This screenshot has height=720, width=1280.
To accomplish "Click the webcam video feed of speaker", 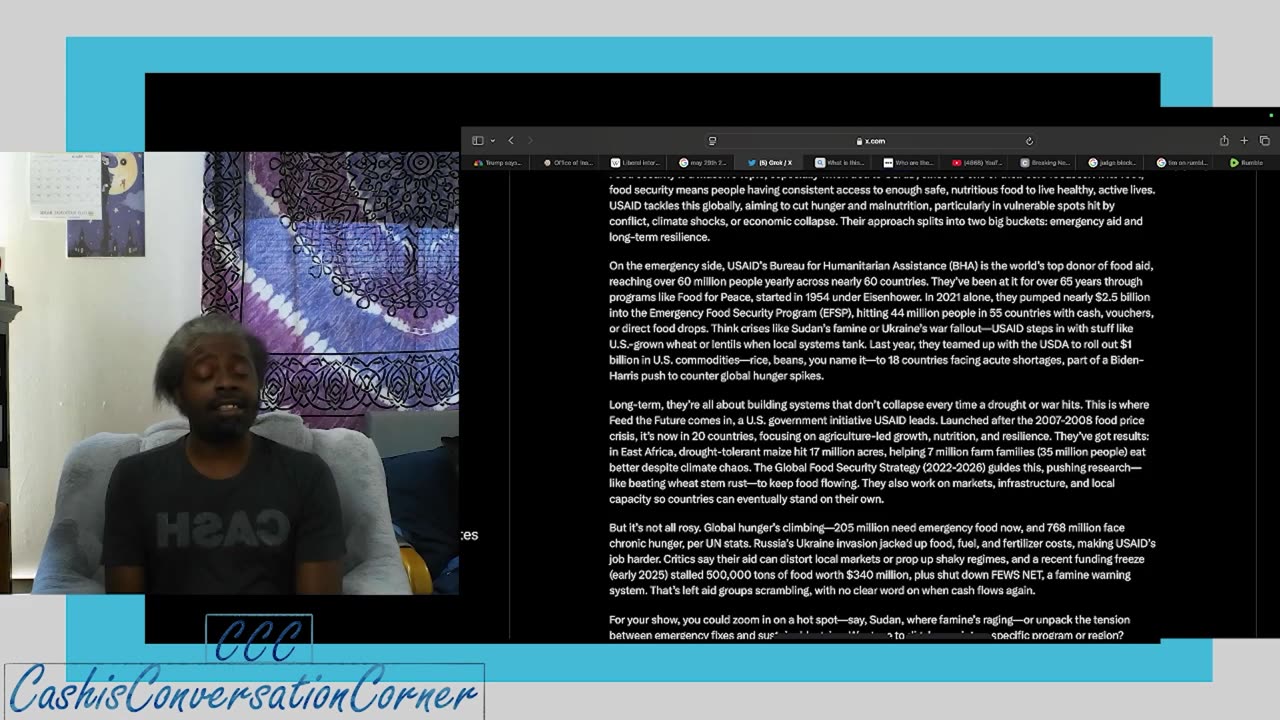I will (230, 373).
